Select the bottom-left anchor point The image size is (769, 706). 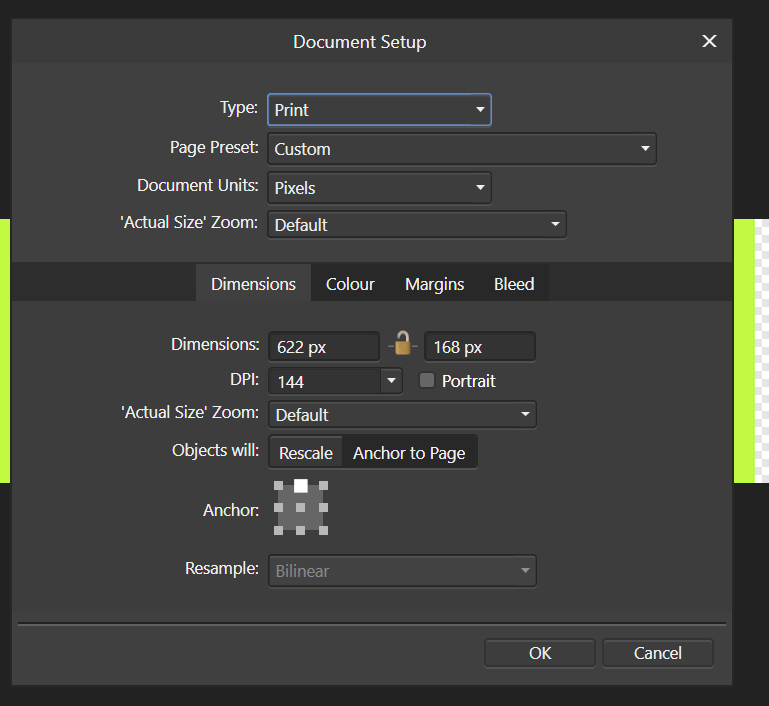coord(278,530)
